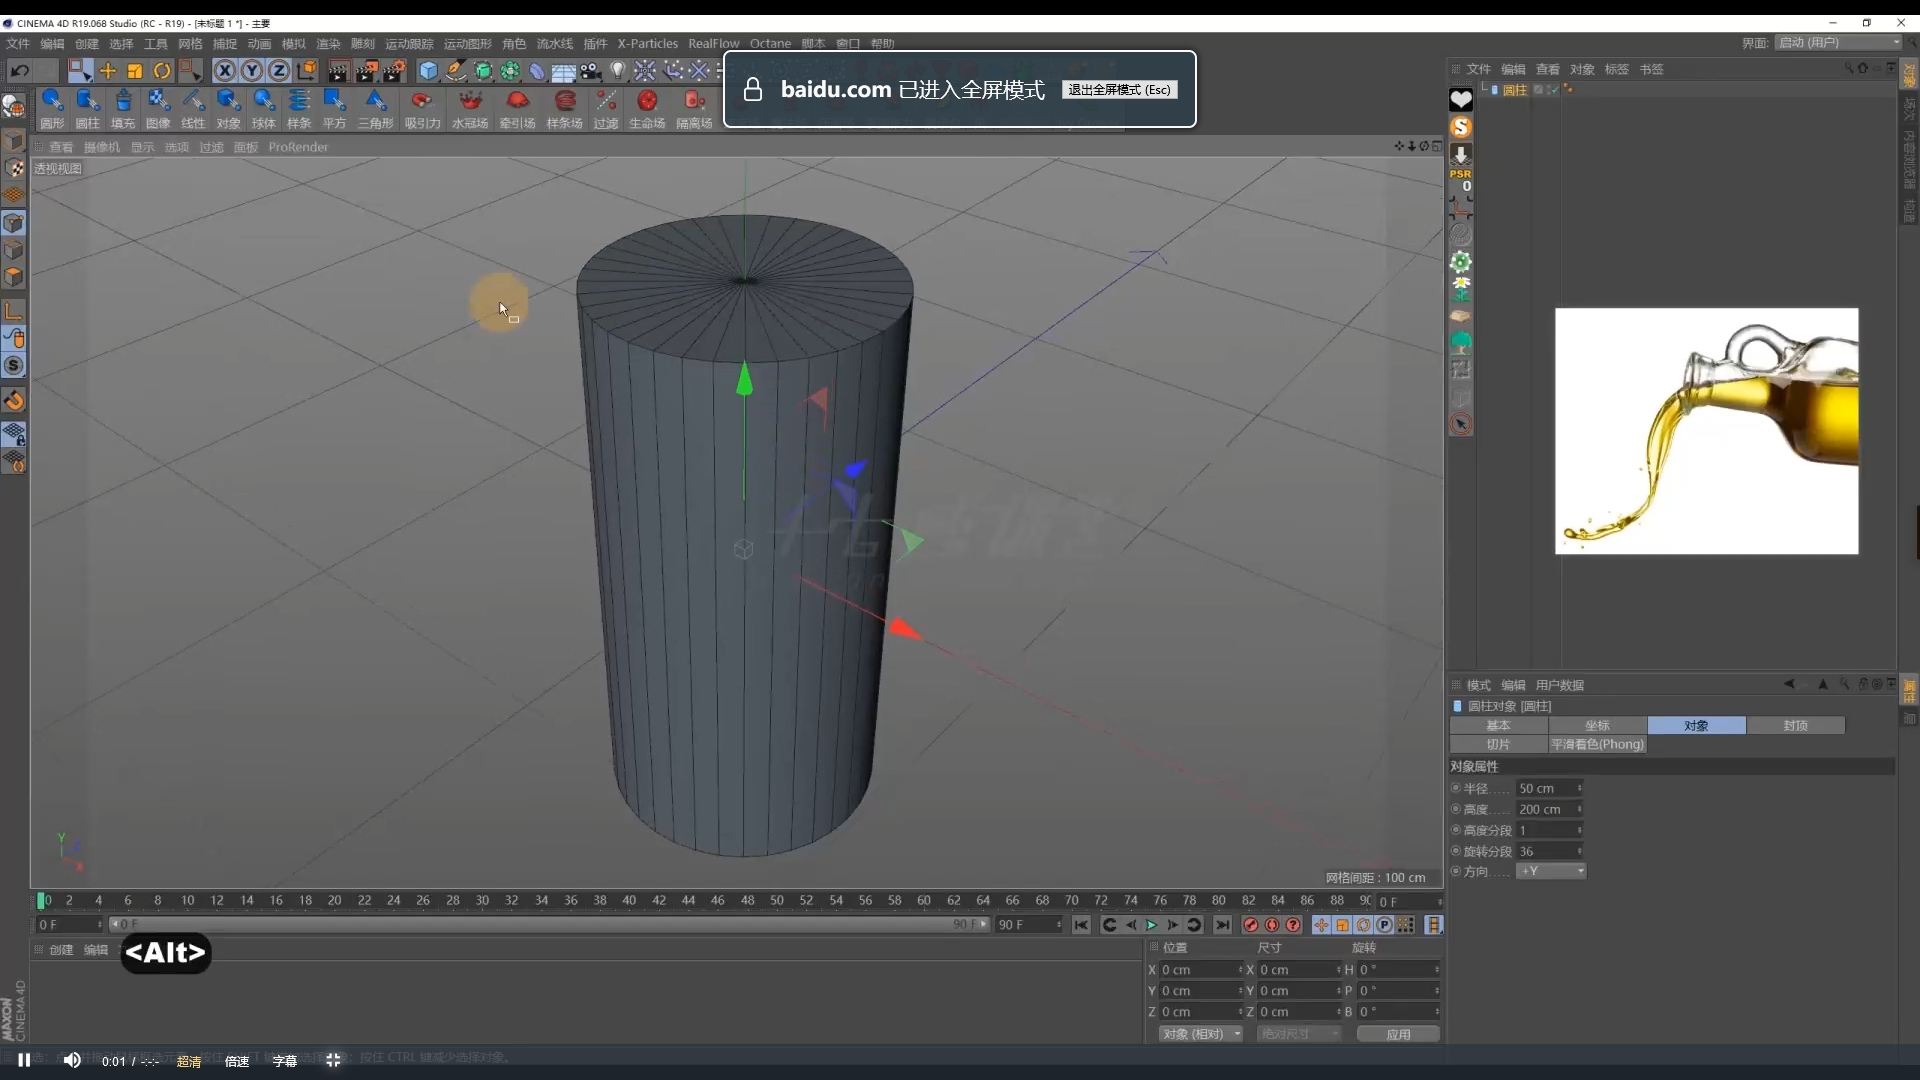The width and height of the screenshot is (1920, 1080).
Task: Click the 圆柱 cylinder select icon
Action: coord(88,109)
